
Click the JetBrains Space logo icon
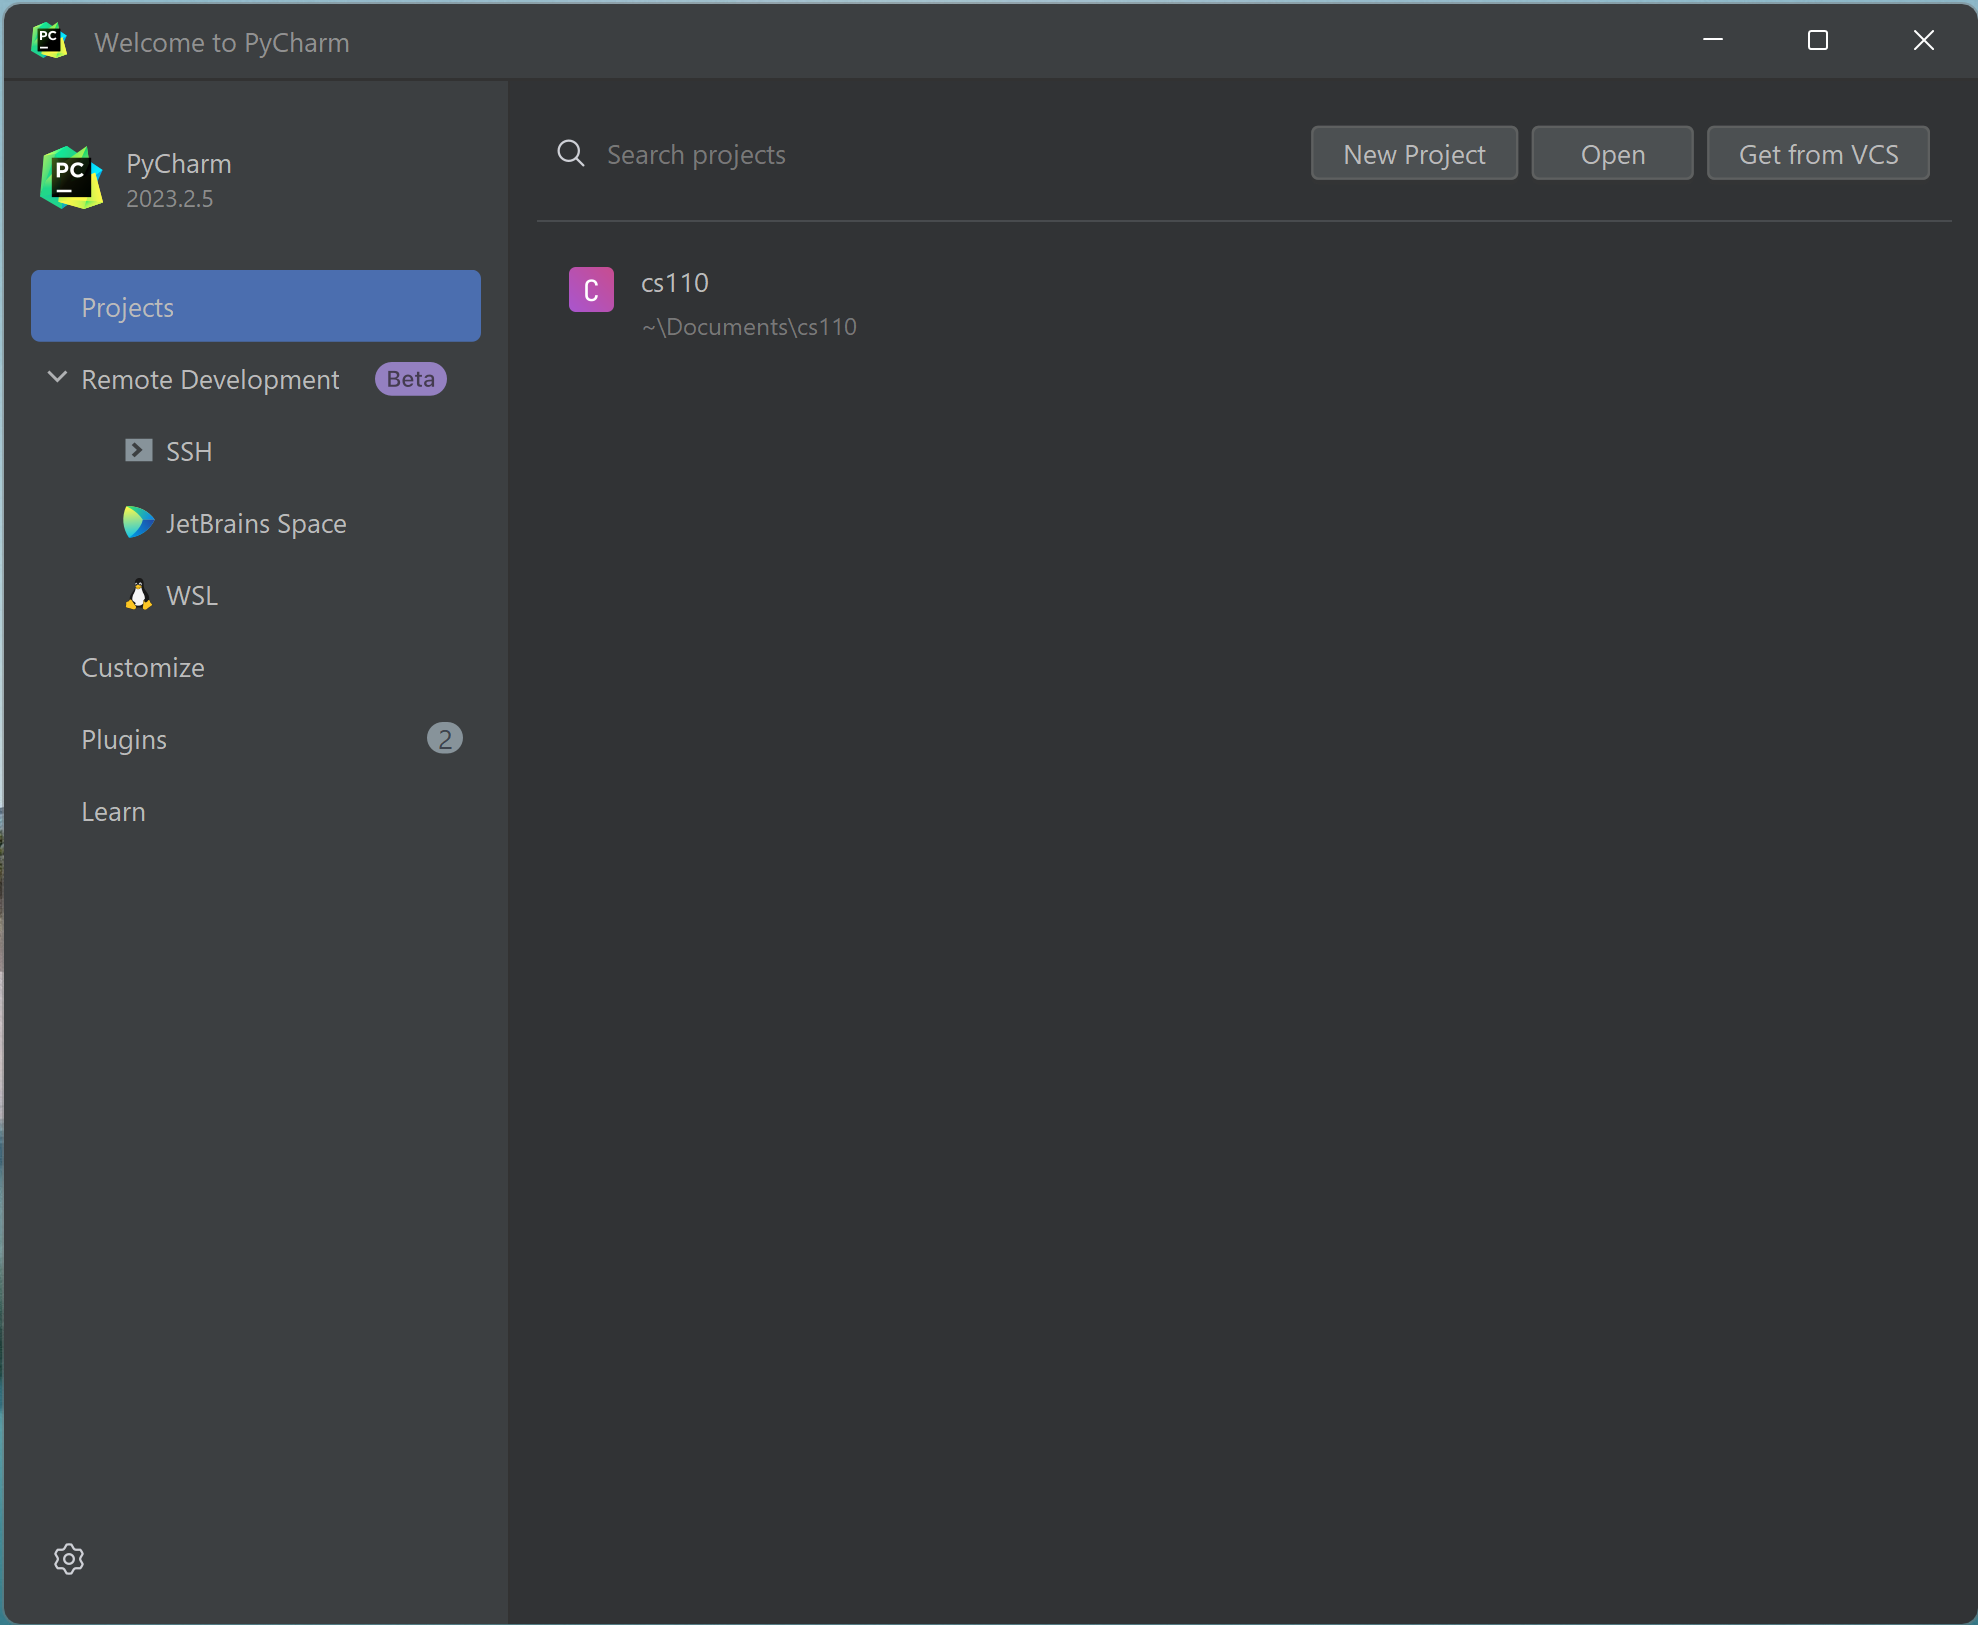pos(138,522)
